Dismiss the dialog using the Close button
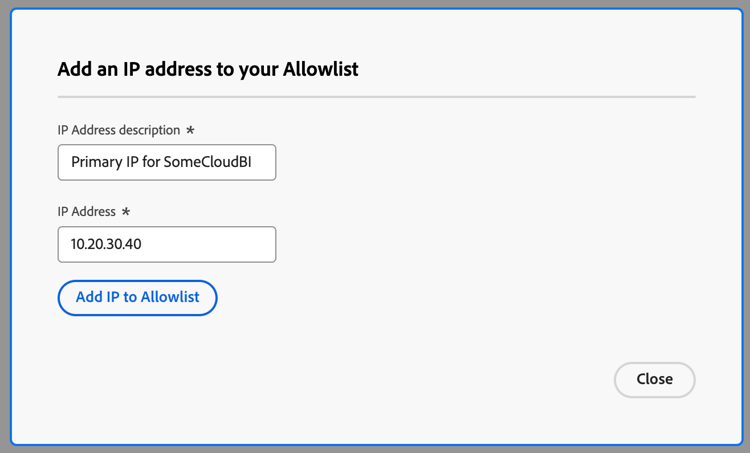 pos(654,379)
